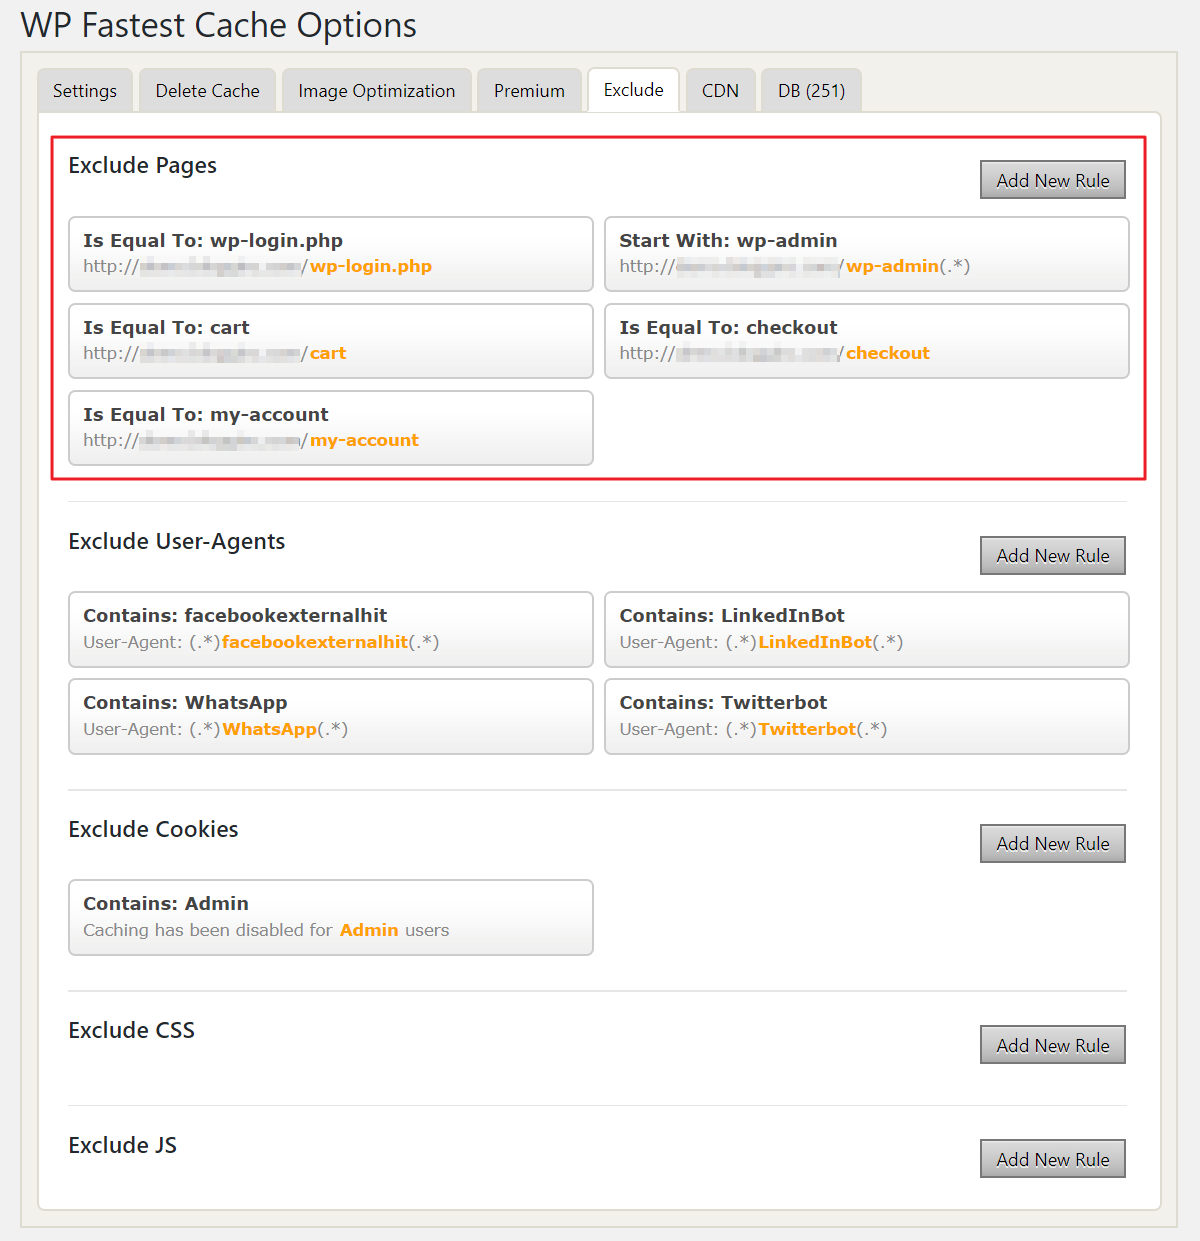This screenshot has height=1241, width=1200.
Task: Add new rule under Exclude CSS
Action: [x=1052, y=1045]
